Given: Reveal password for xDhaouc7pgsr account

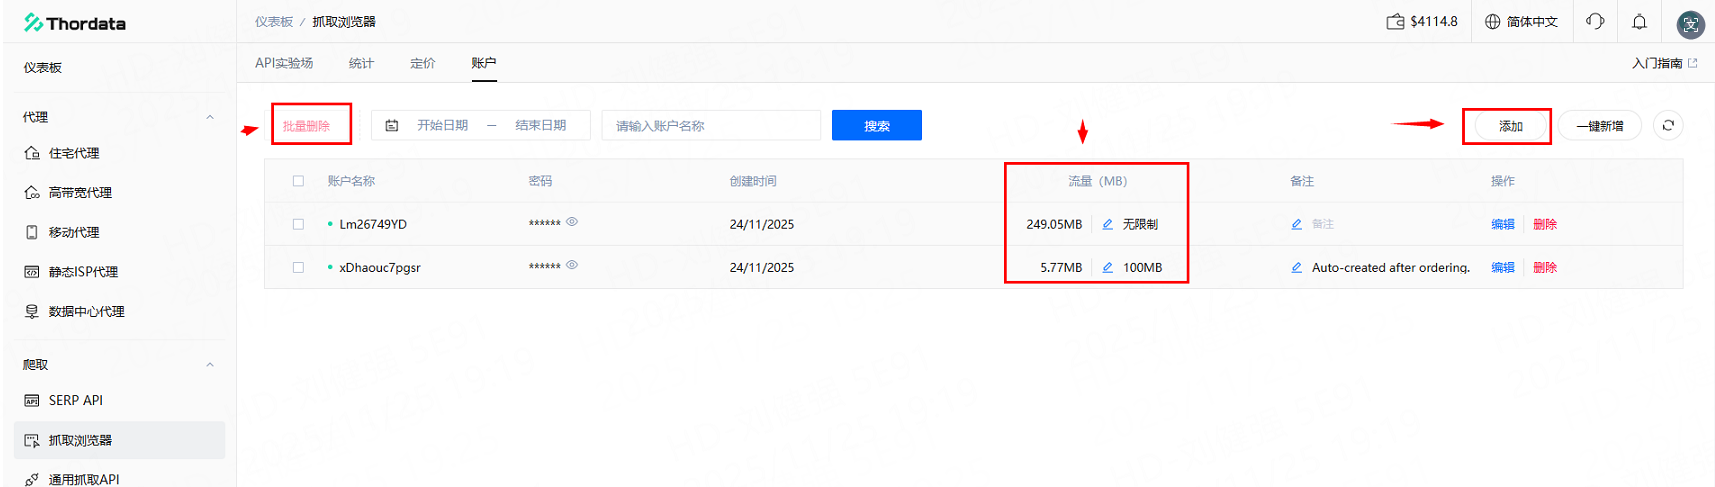Looking at the screenshot, I should click(572, 265).
